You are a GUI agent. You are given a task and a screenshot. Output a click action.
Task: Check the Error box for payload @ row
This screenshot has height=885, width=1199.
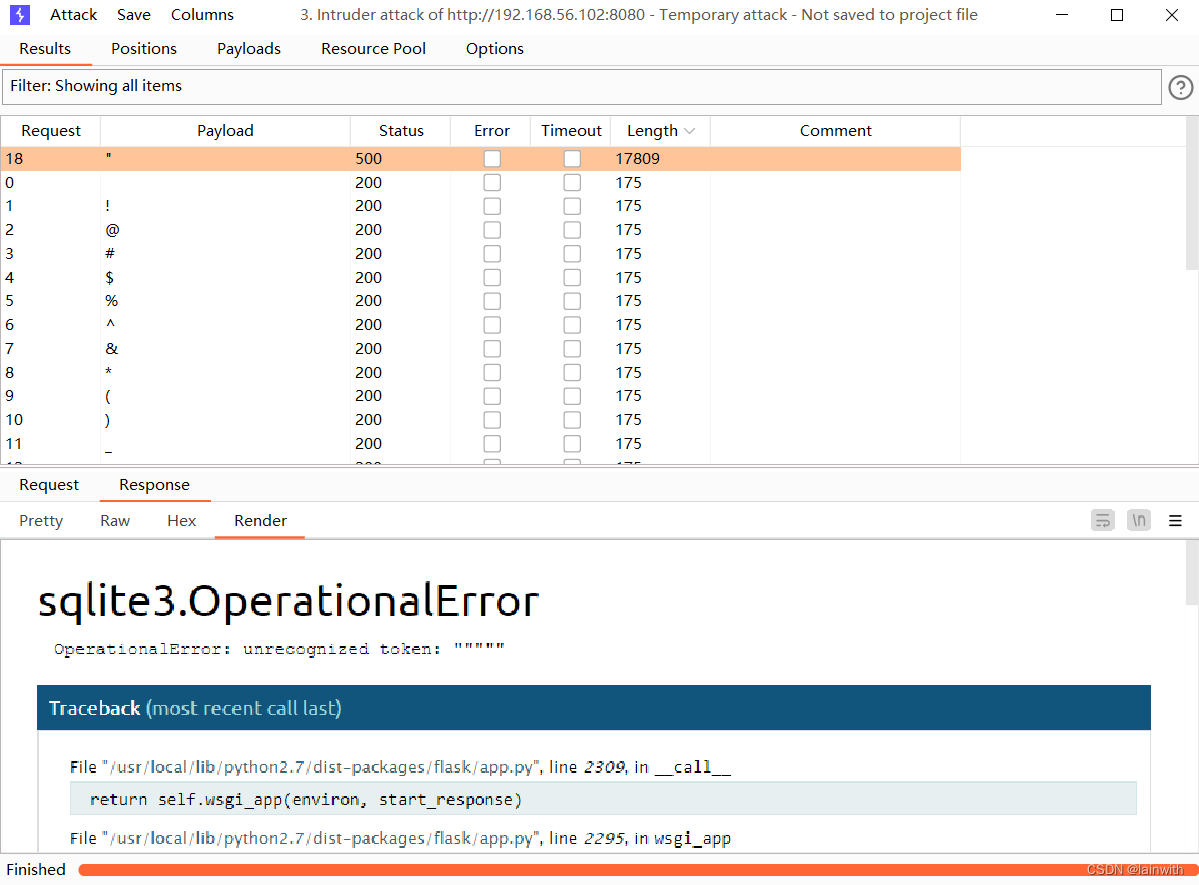pyautogui.click(x=492, y=230)
